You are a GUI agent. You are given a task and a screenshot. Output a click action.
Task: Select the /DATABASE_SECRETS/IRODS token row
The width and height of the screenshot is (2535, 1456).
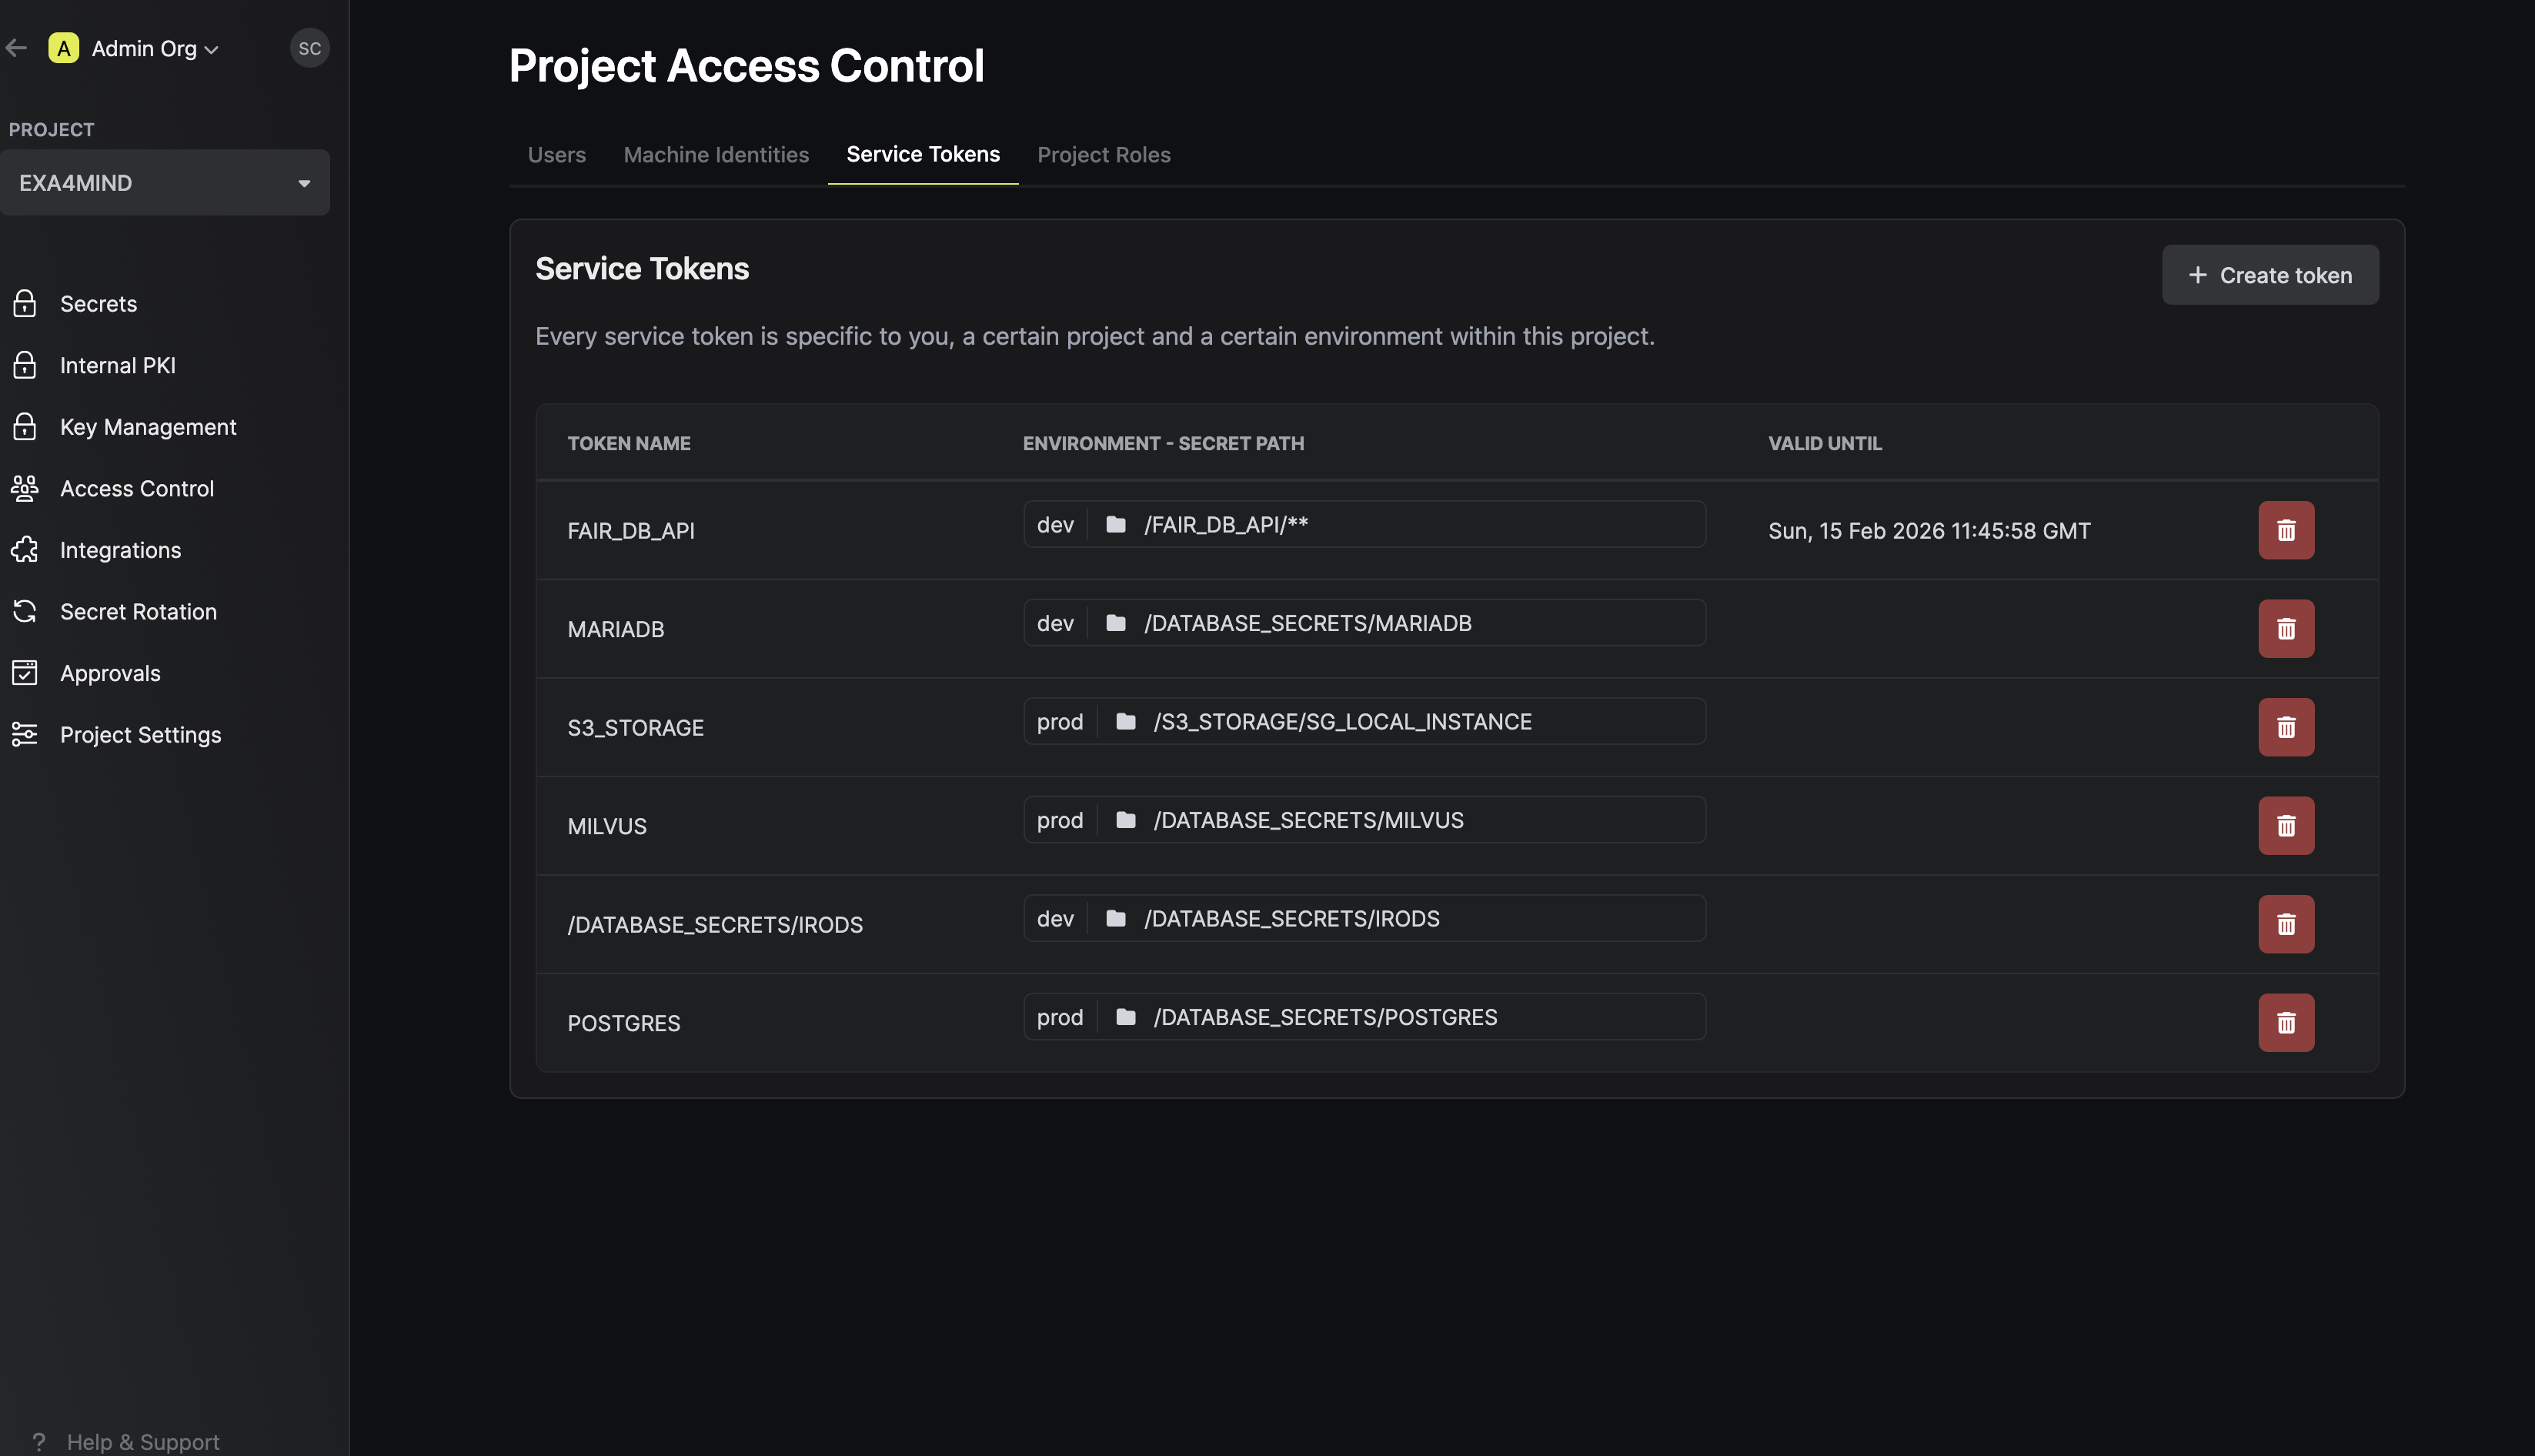[x=1457, y=924]
